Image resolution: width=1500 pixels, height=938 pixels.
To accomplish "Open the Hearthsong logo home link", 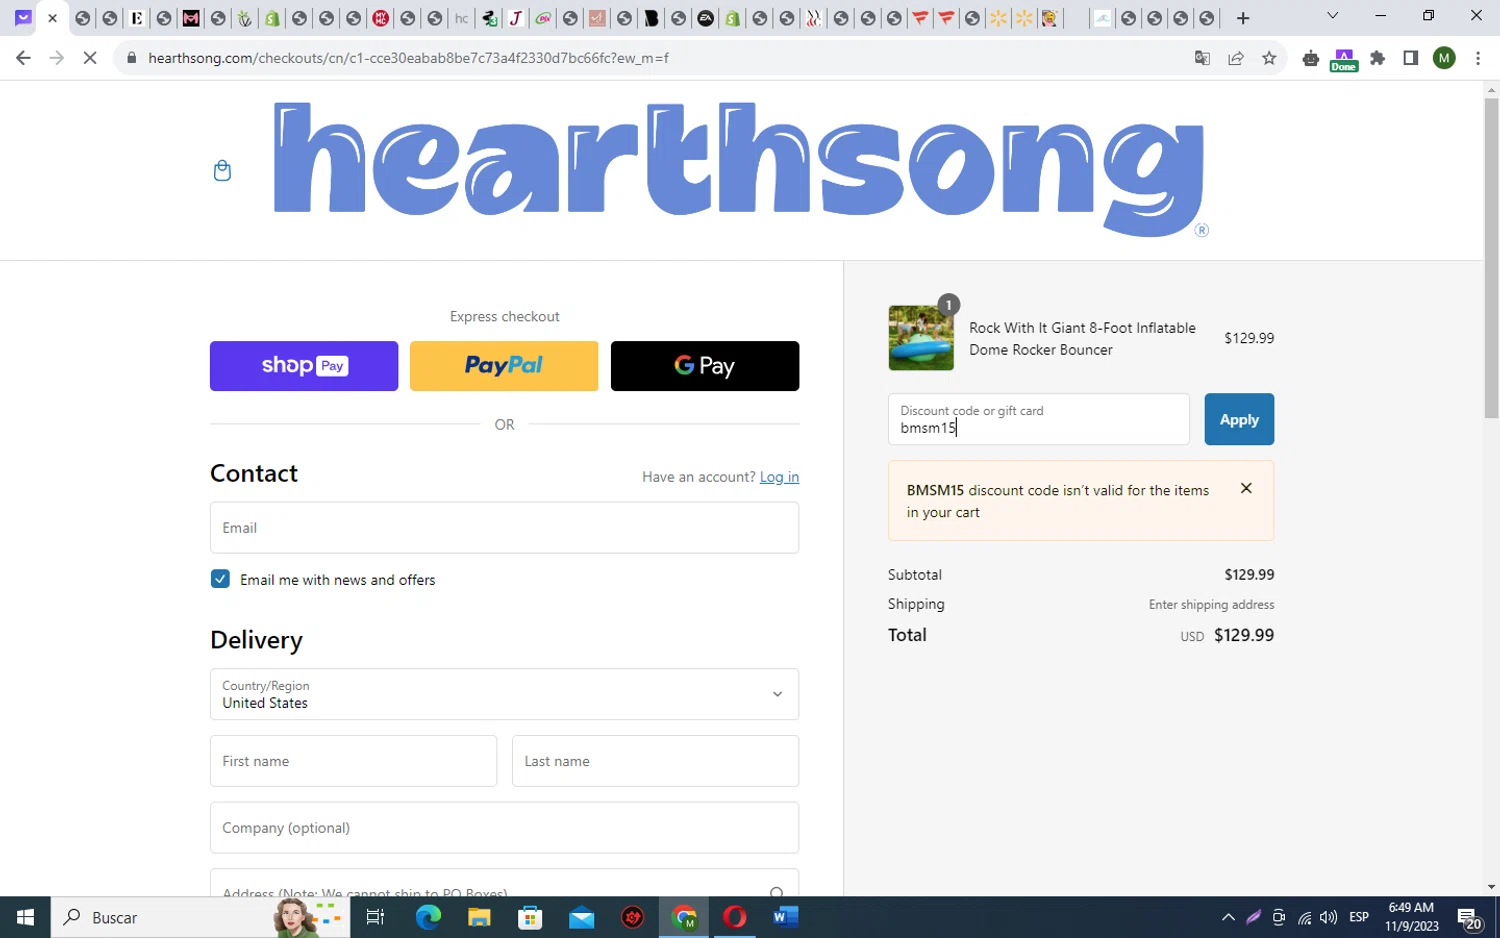I will [740, 169].
